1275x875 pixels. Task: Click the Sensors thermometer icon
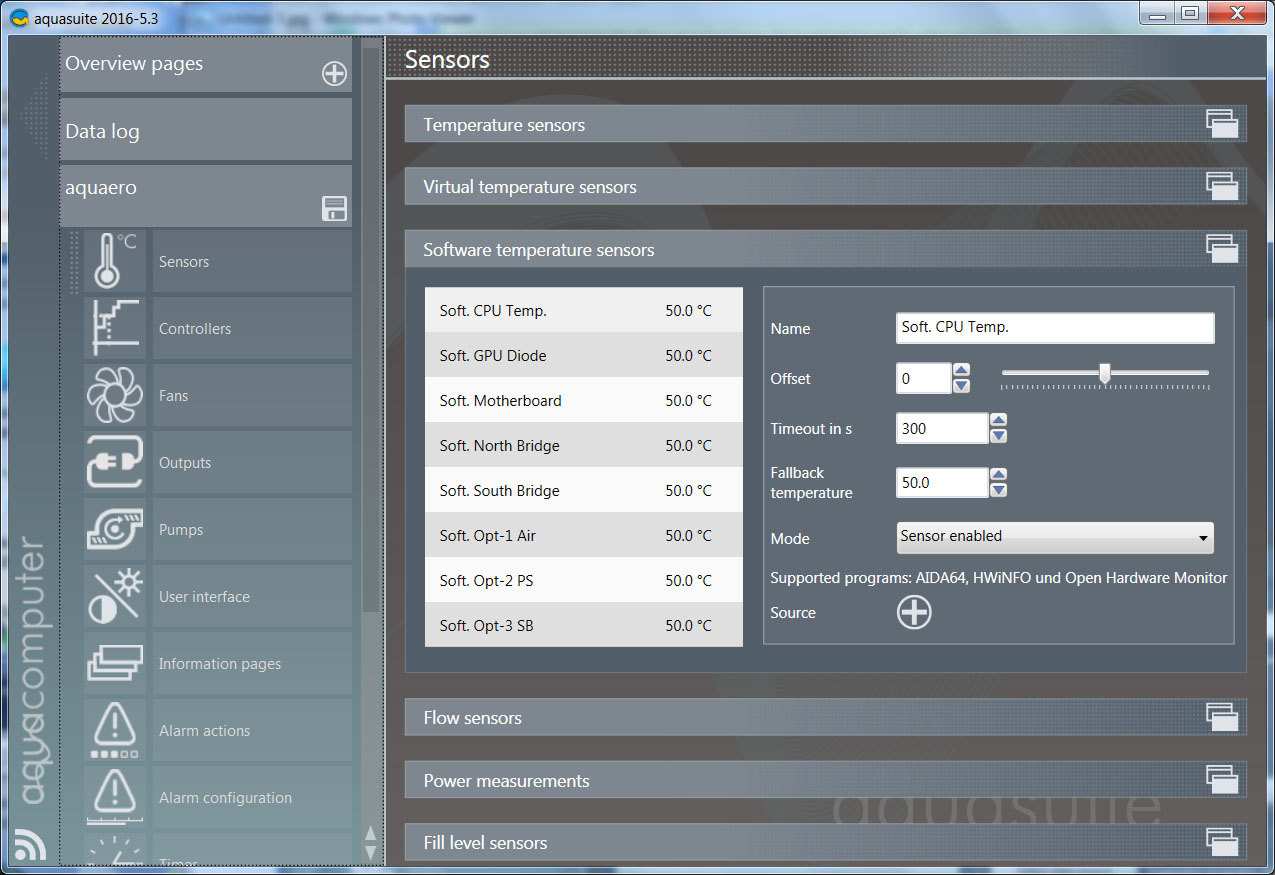pyautogui.click(x=115, y=262)
